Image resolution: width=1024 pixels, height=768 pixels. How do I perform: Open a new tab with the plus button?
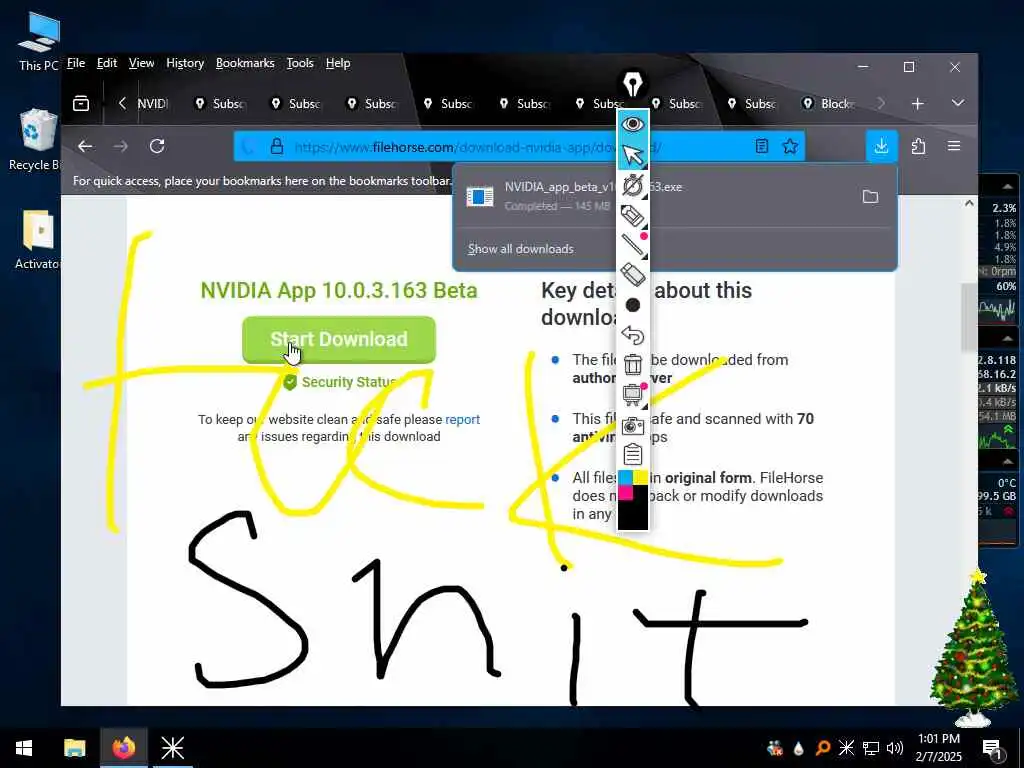[x=918, y=103]
